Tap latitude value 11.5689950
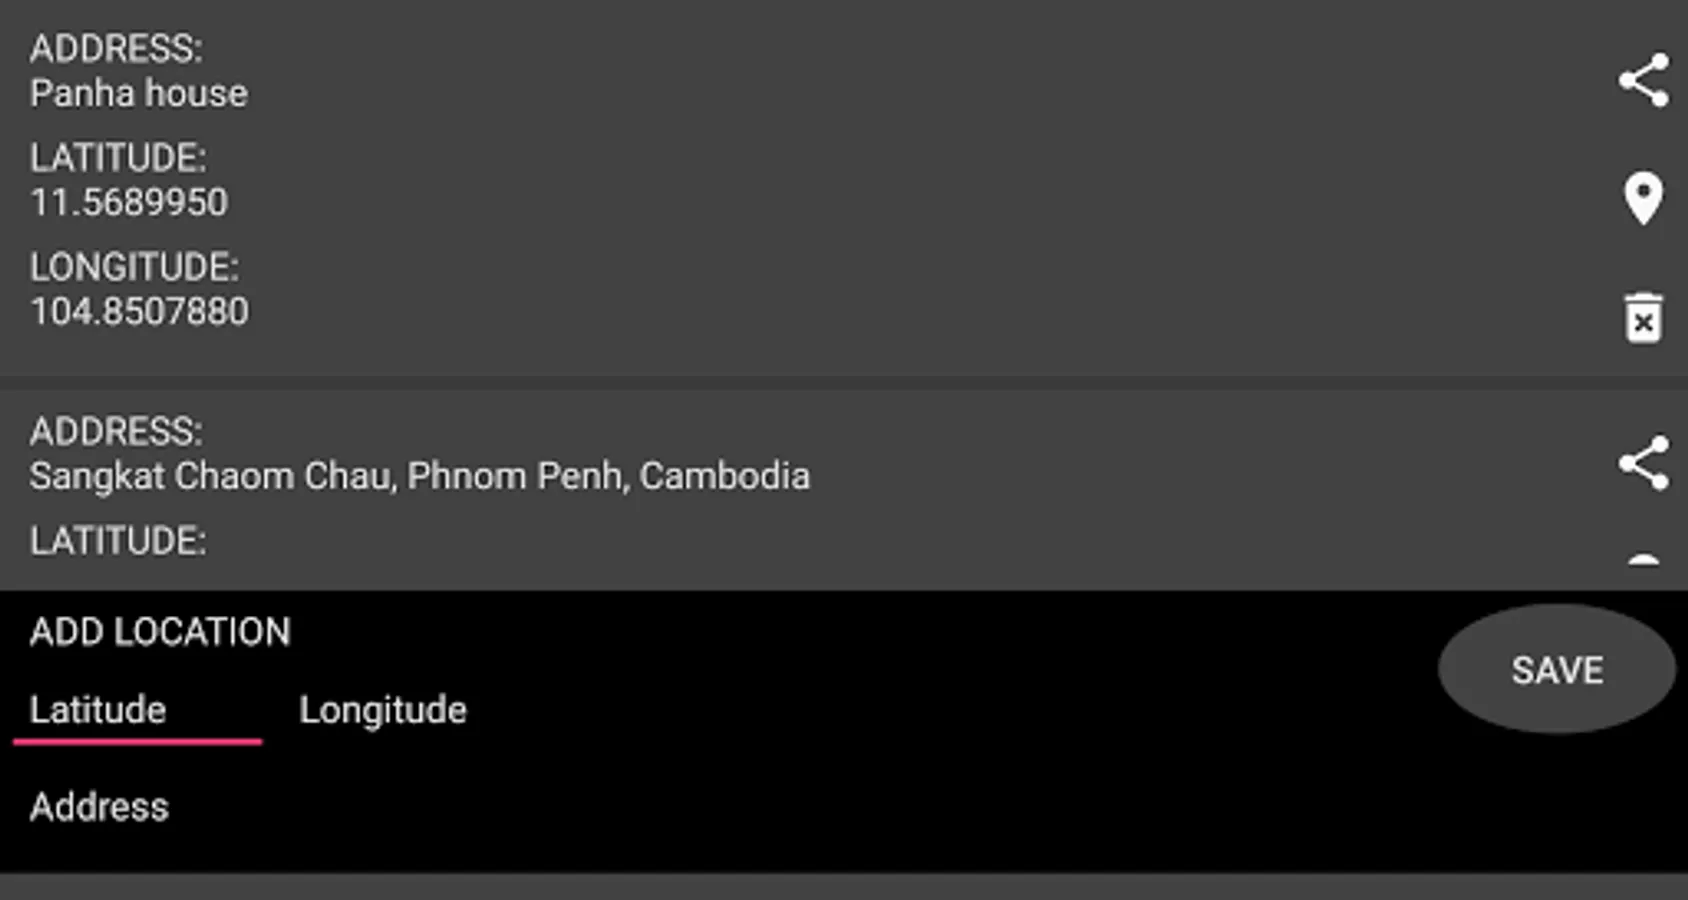This screenshot has height=900, width=1688. [129, 203]
